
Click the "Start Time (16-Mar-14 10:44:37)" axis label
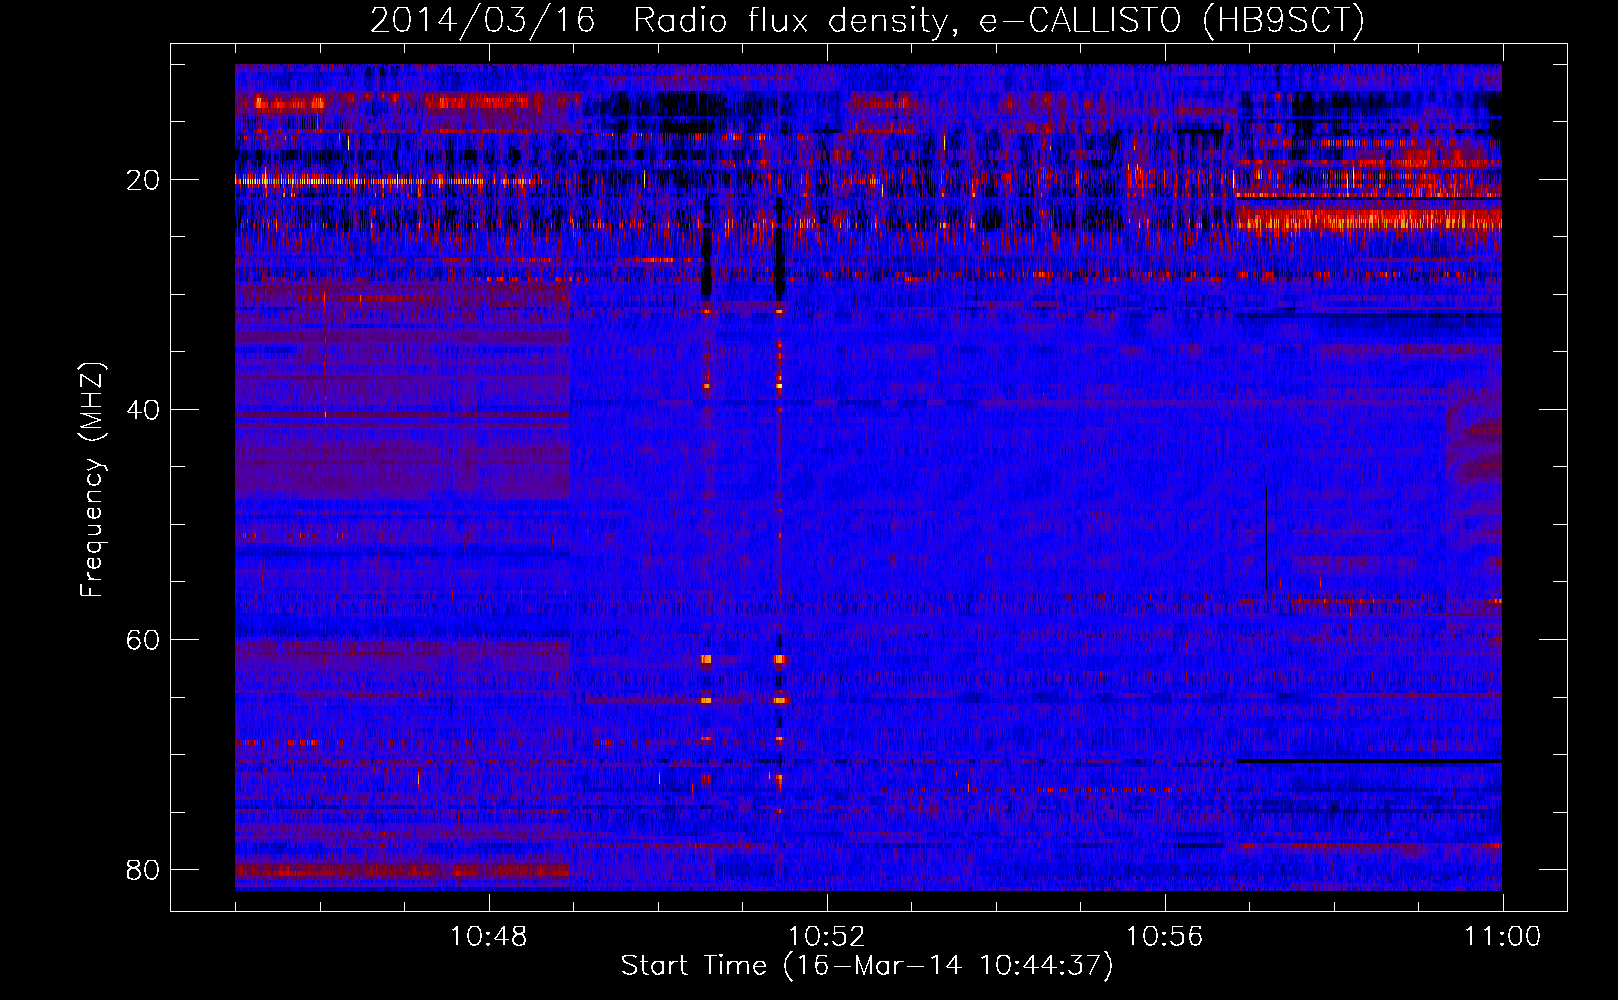[867, 966]
